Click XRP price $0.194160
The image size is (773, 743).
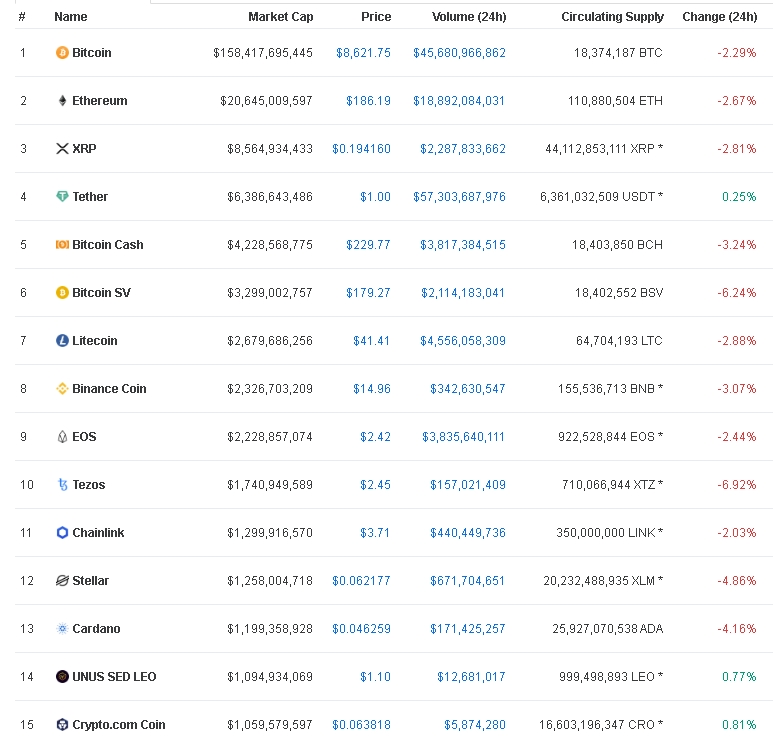(x=361, y=148)
